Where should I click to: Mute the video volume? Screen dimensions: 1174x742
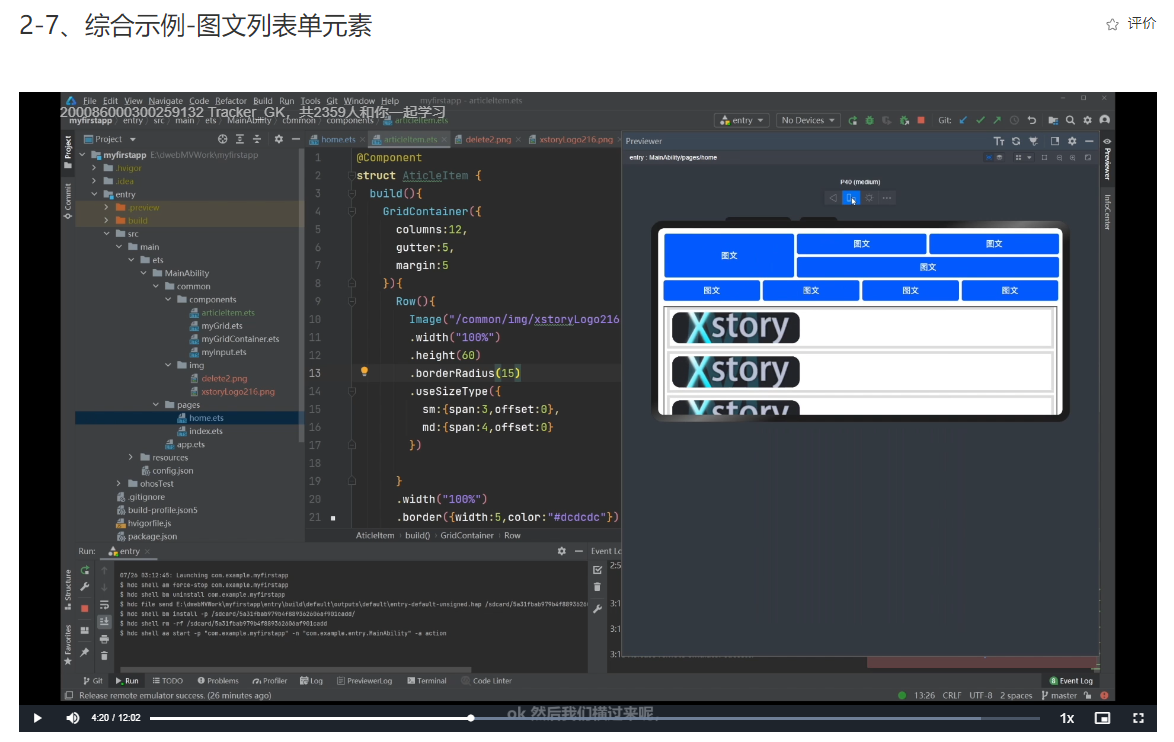[73, 718]
